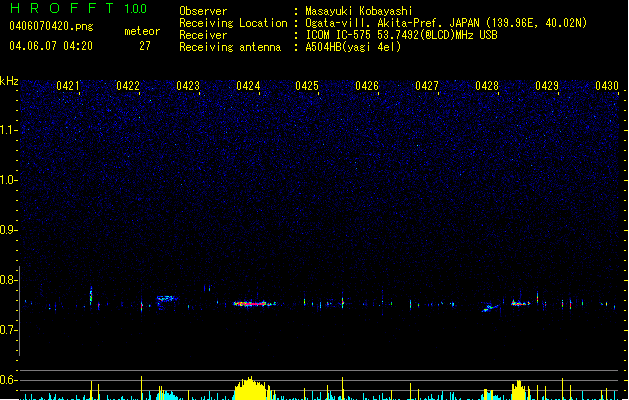
Task: Click the meteor count value 27
Action: [x=145, y=46]
